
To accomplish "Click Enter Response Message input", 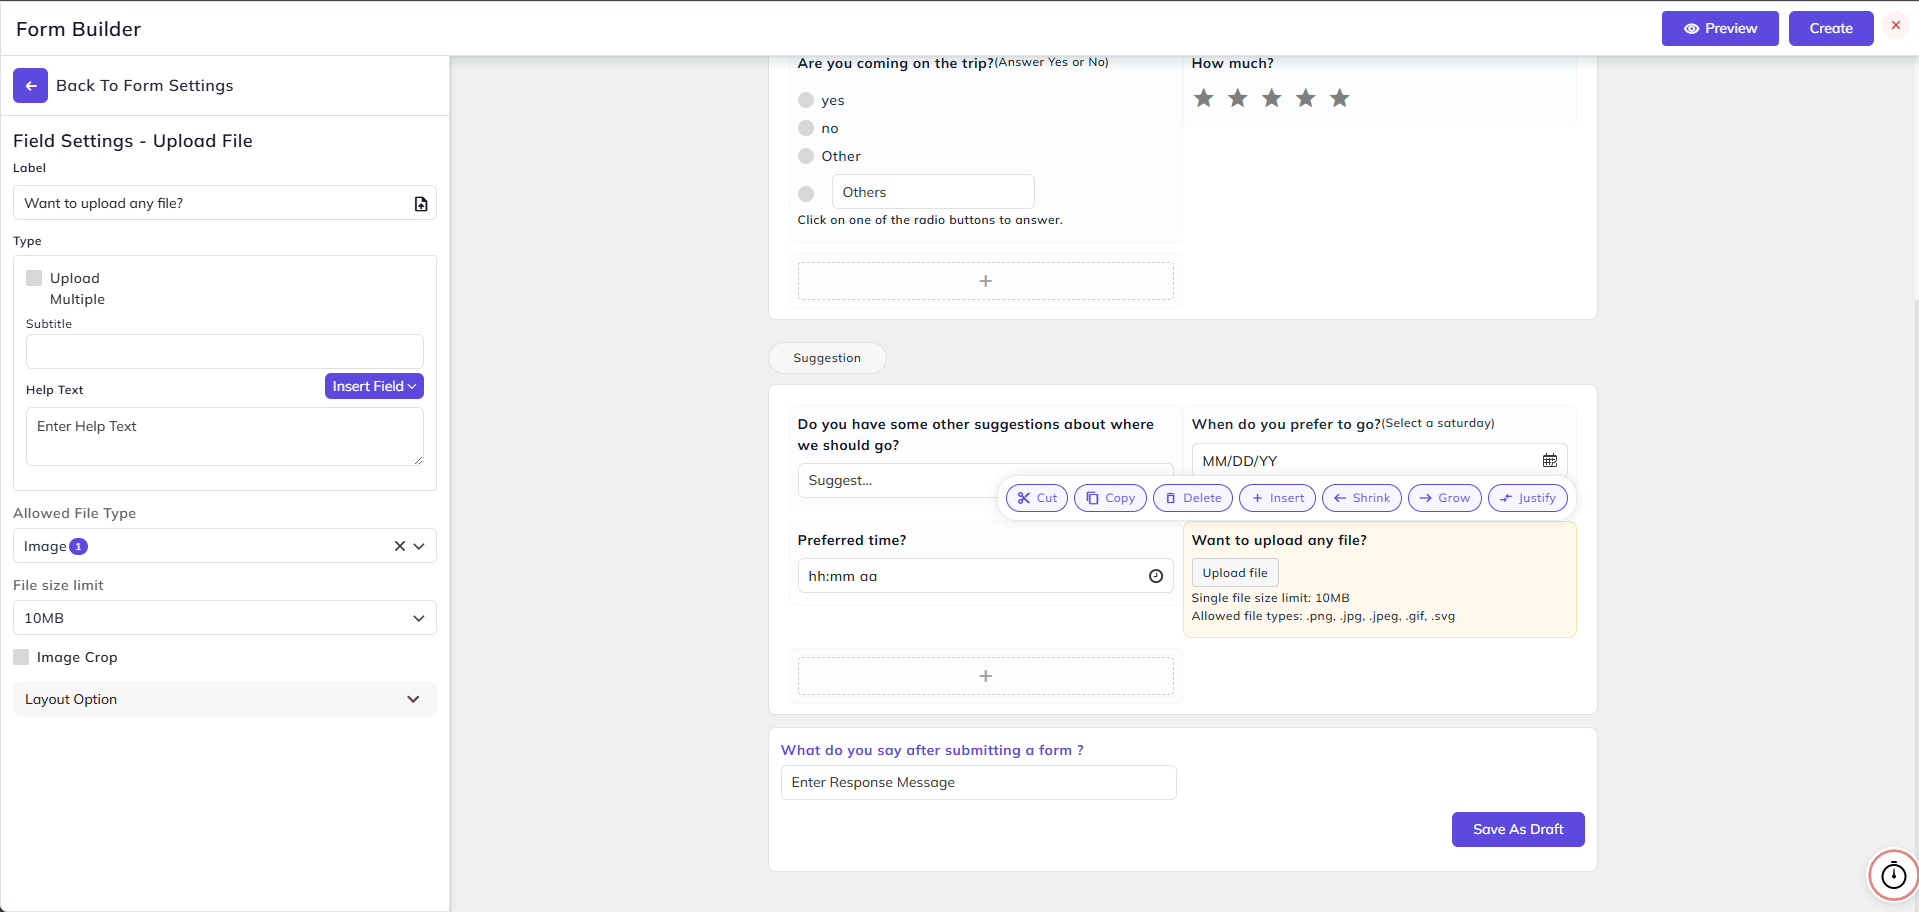I will (979, 783).
